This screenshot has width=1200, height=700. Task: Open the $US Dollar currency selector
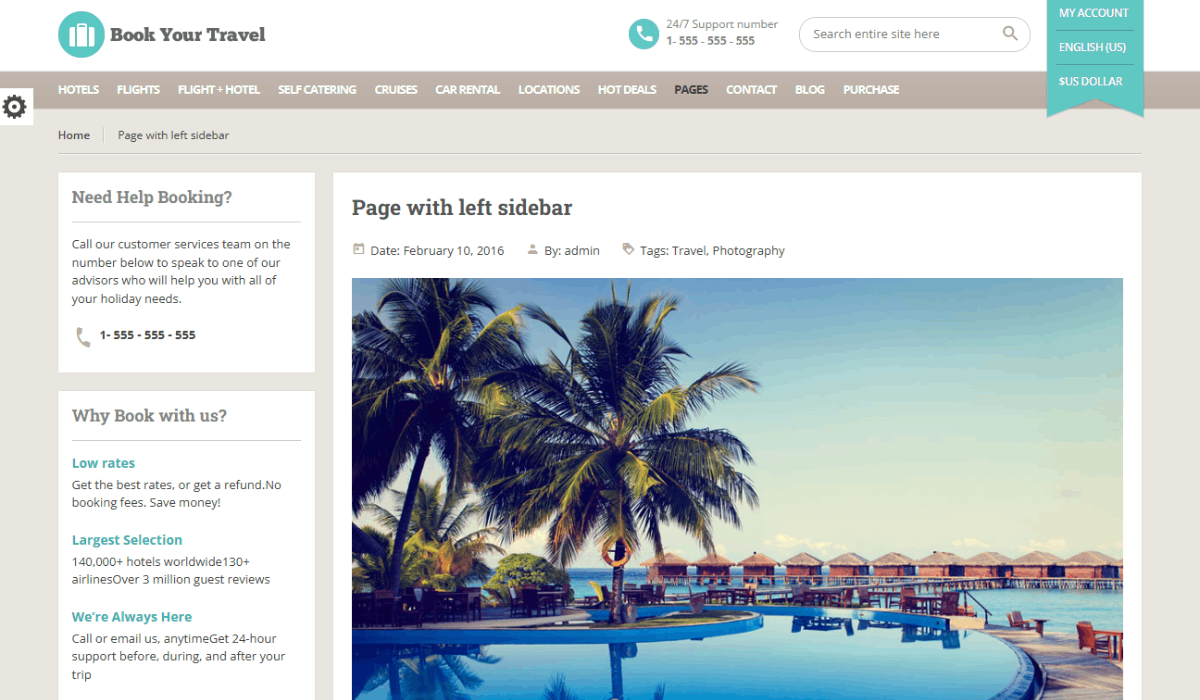1091,81
